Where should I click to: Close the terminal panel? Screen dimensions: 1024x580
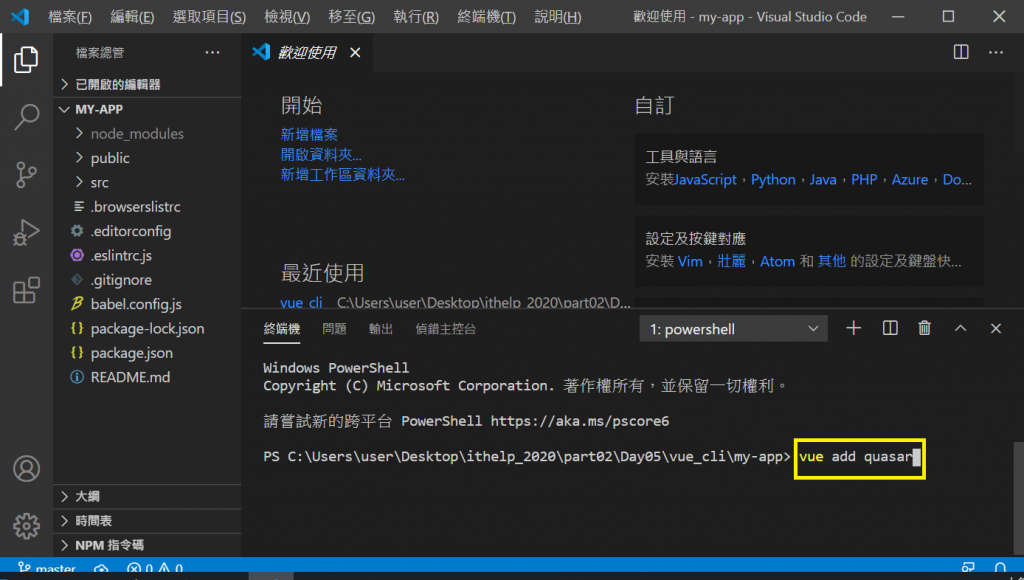(995, 328)
